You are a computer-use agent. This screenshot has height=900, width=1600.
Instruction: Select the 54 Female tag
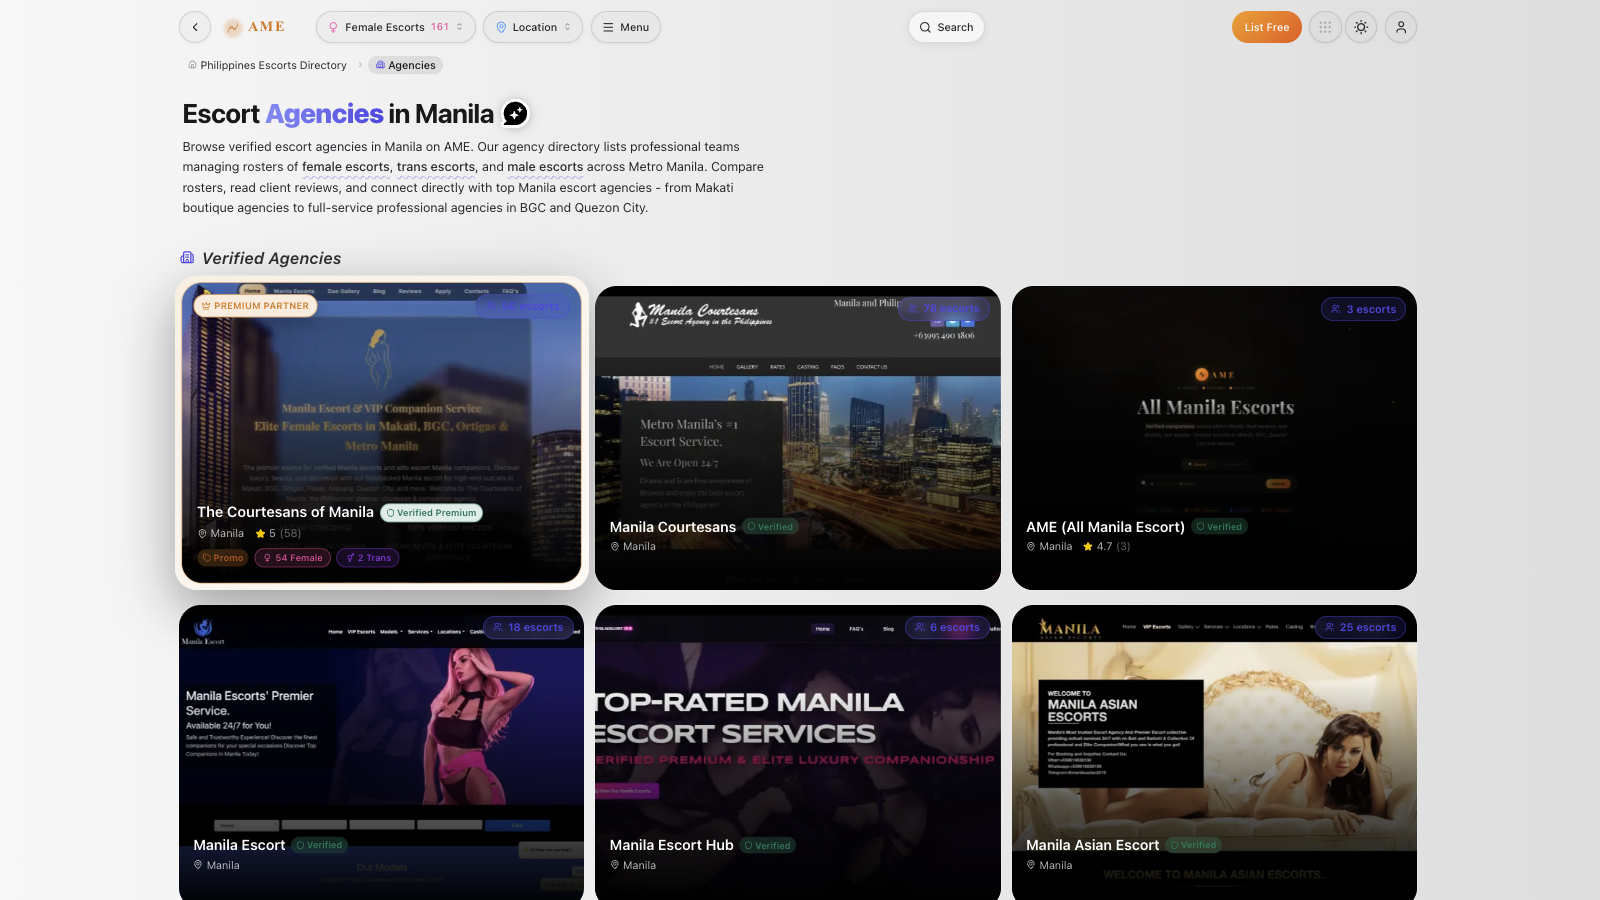click(x=293, y=558)
